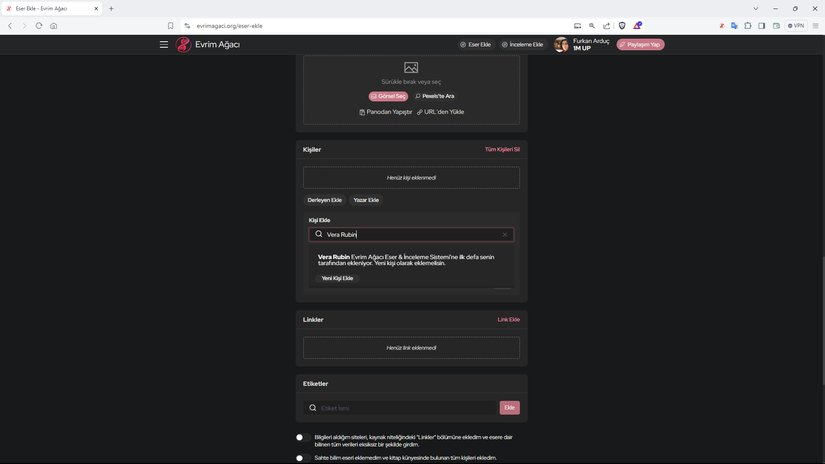Toggle the sources added to Linkler confirmation
The width and height of the screenshot is (825, 464).
[299, 437]
